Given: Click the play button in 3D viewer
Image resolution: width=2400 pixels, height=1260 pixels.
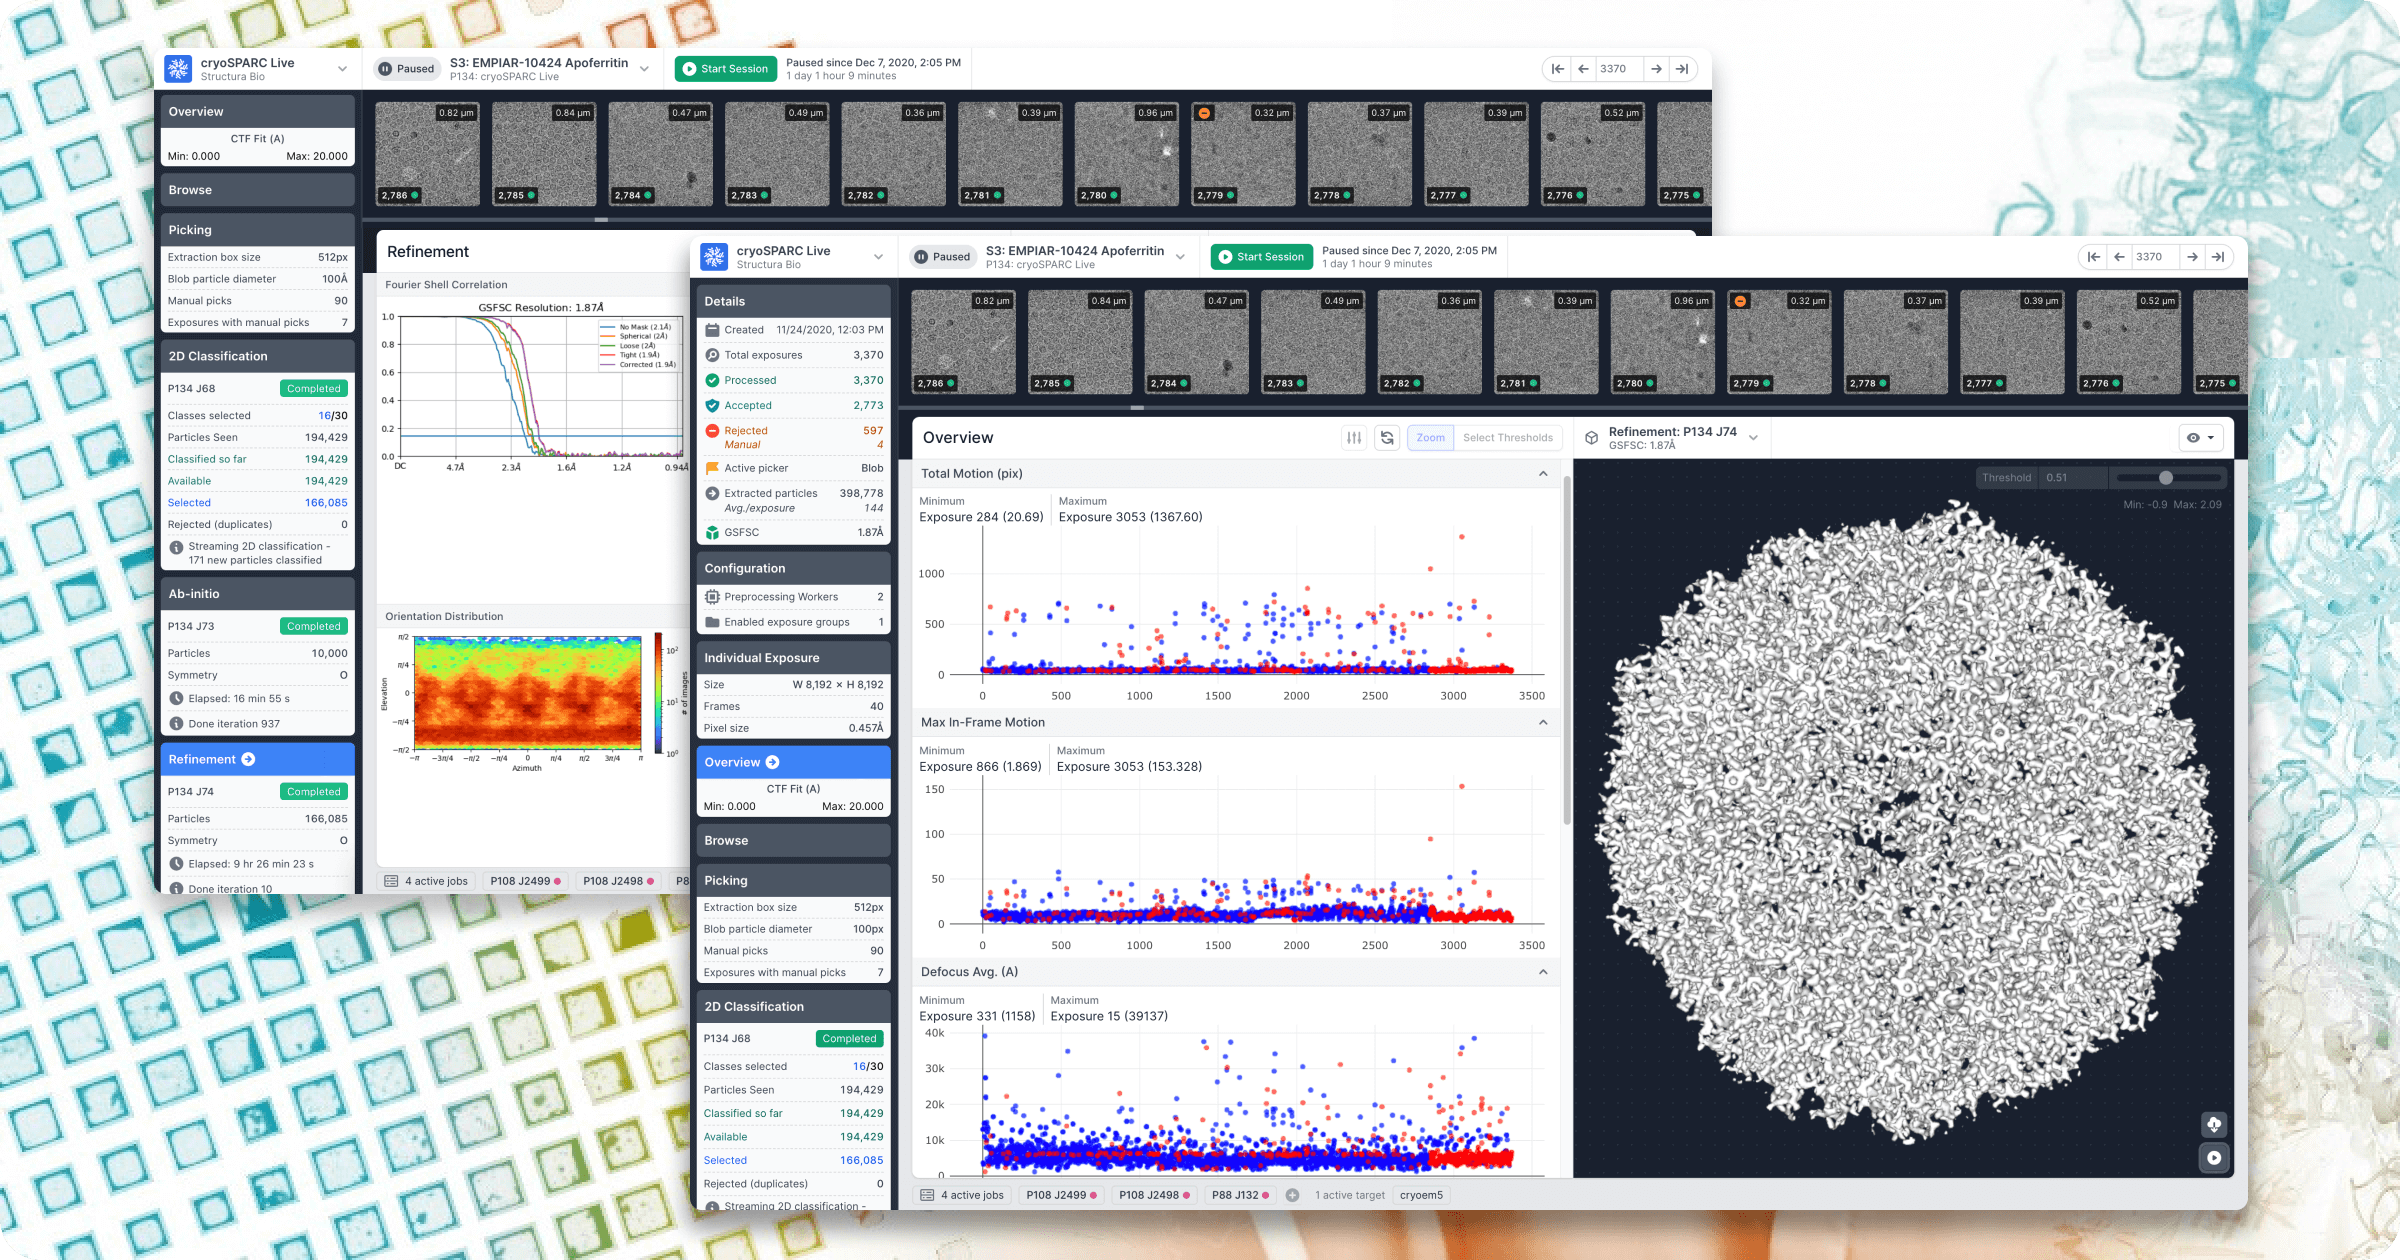Looking at the screenshot, I should [2214, 1157].
